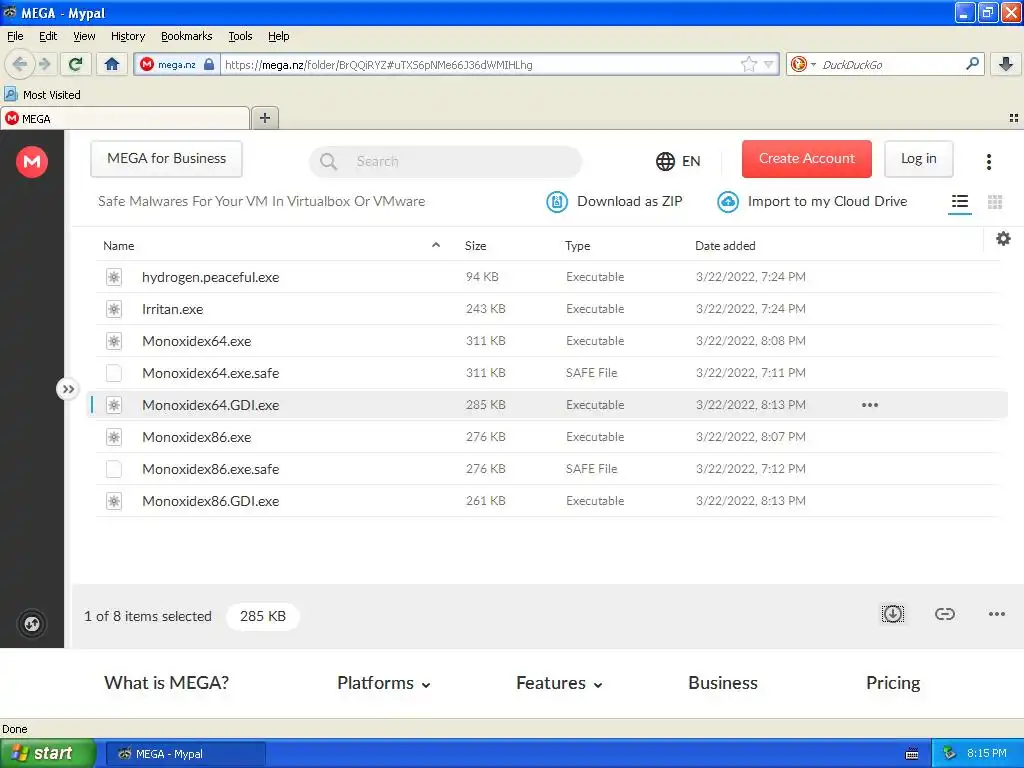The height and width of the screenshot is (768, 1024).
Task: Click the hydrogen.peaceful.exe file icon
Action: [114, 277]
